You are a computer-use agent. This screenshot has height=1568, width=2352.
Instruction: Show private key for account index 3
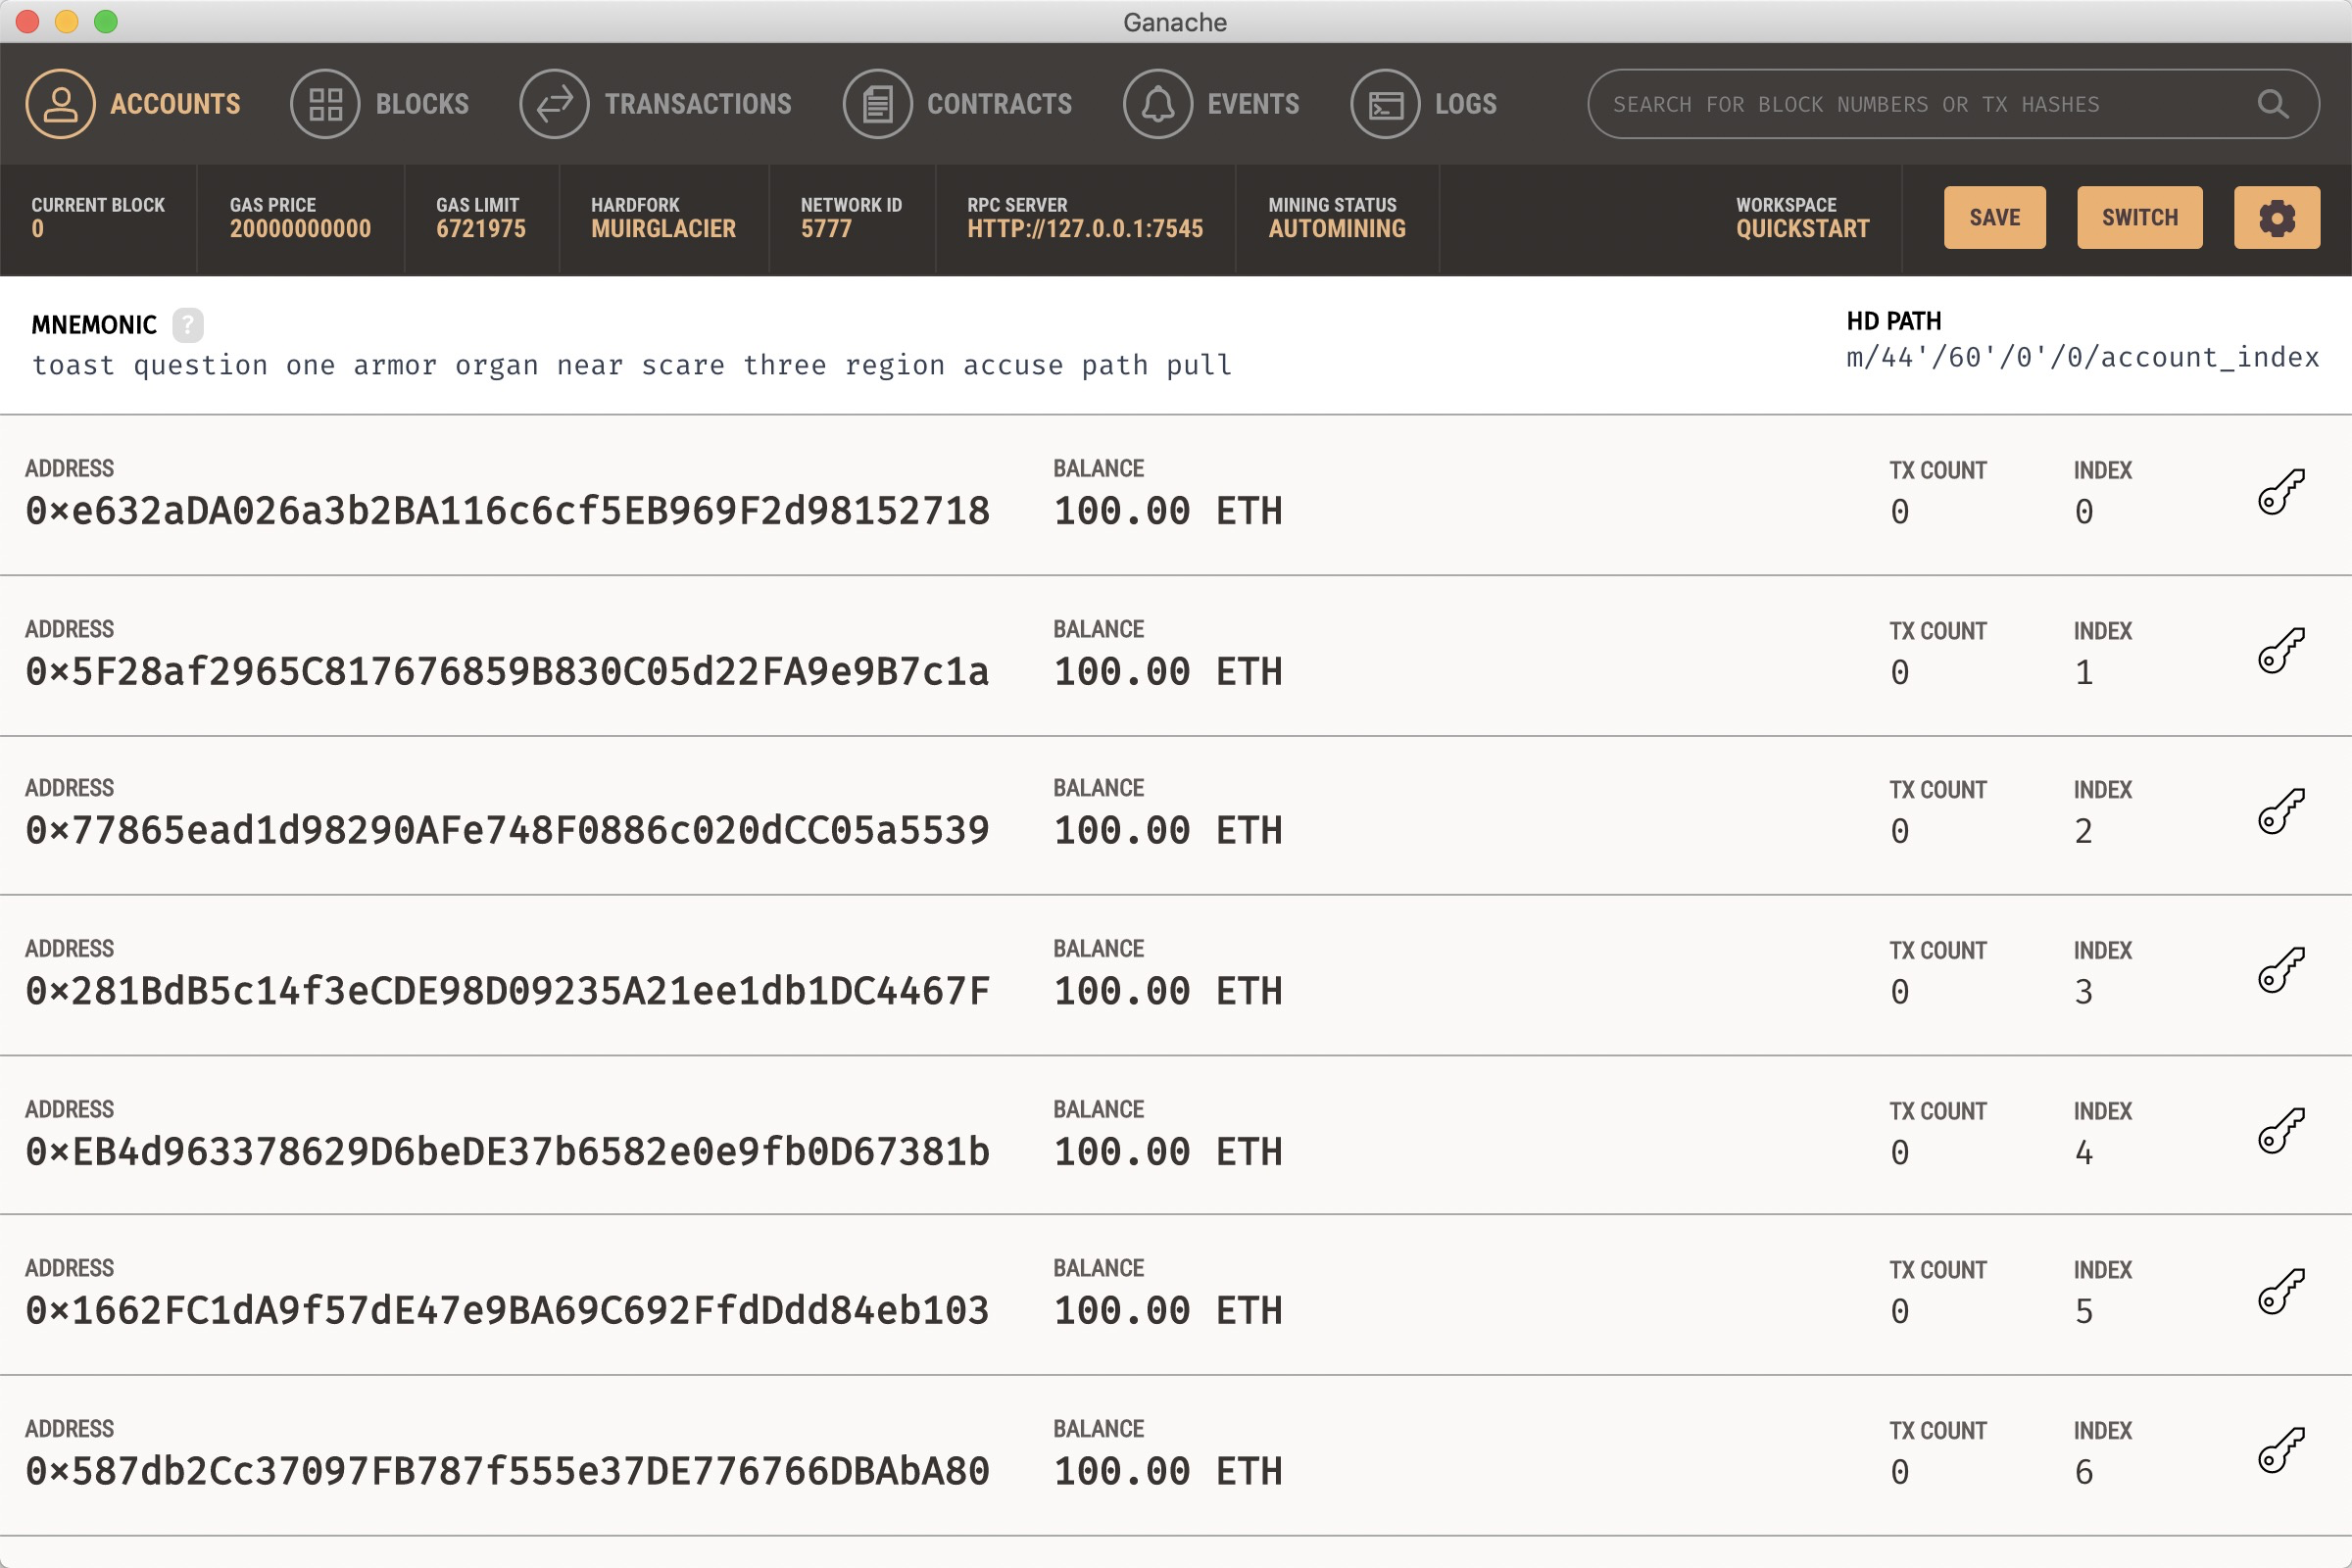point(2281,971)
